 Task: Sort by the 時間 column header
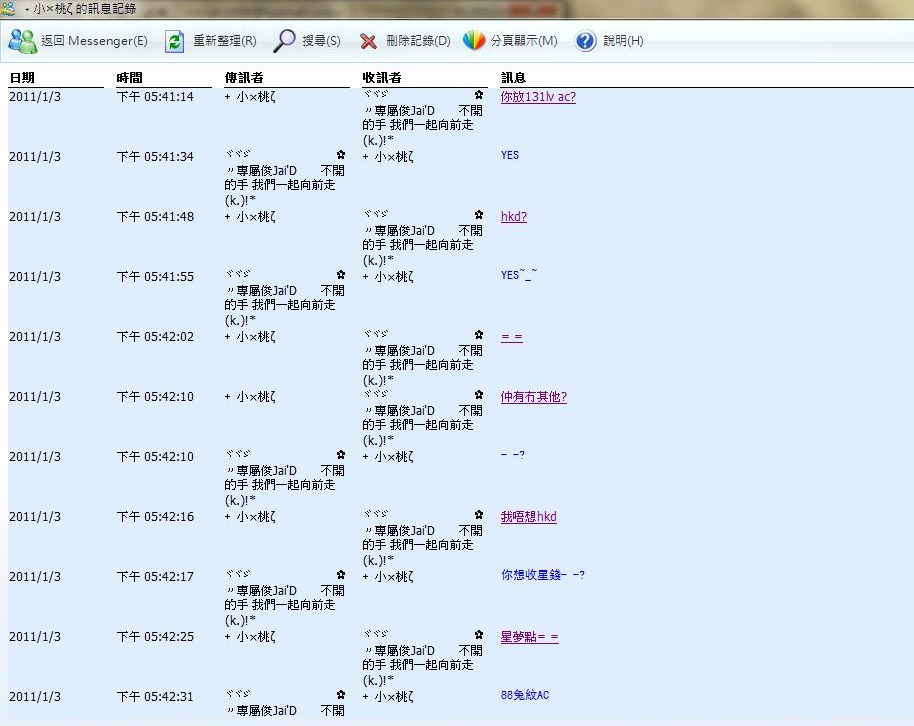[x=129, y=78]
